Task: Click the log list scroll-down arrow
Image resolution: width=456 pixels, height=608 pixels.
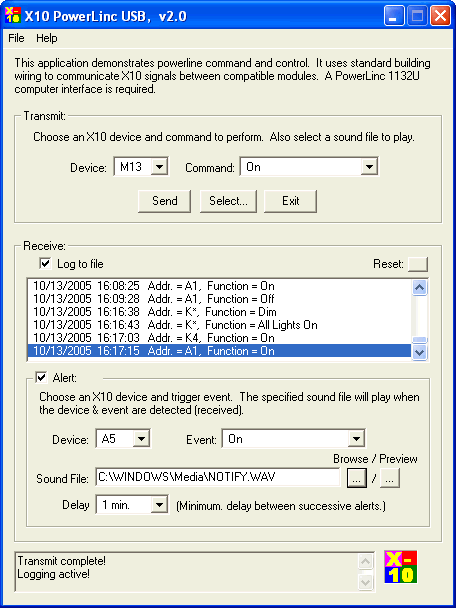Action: [420, 352]
